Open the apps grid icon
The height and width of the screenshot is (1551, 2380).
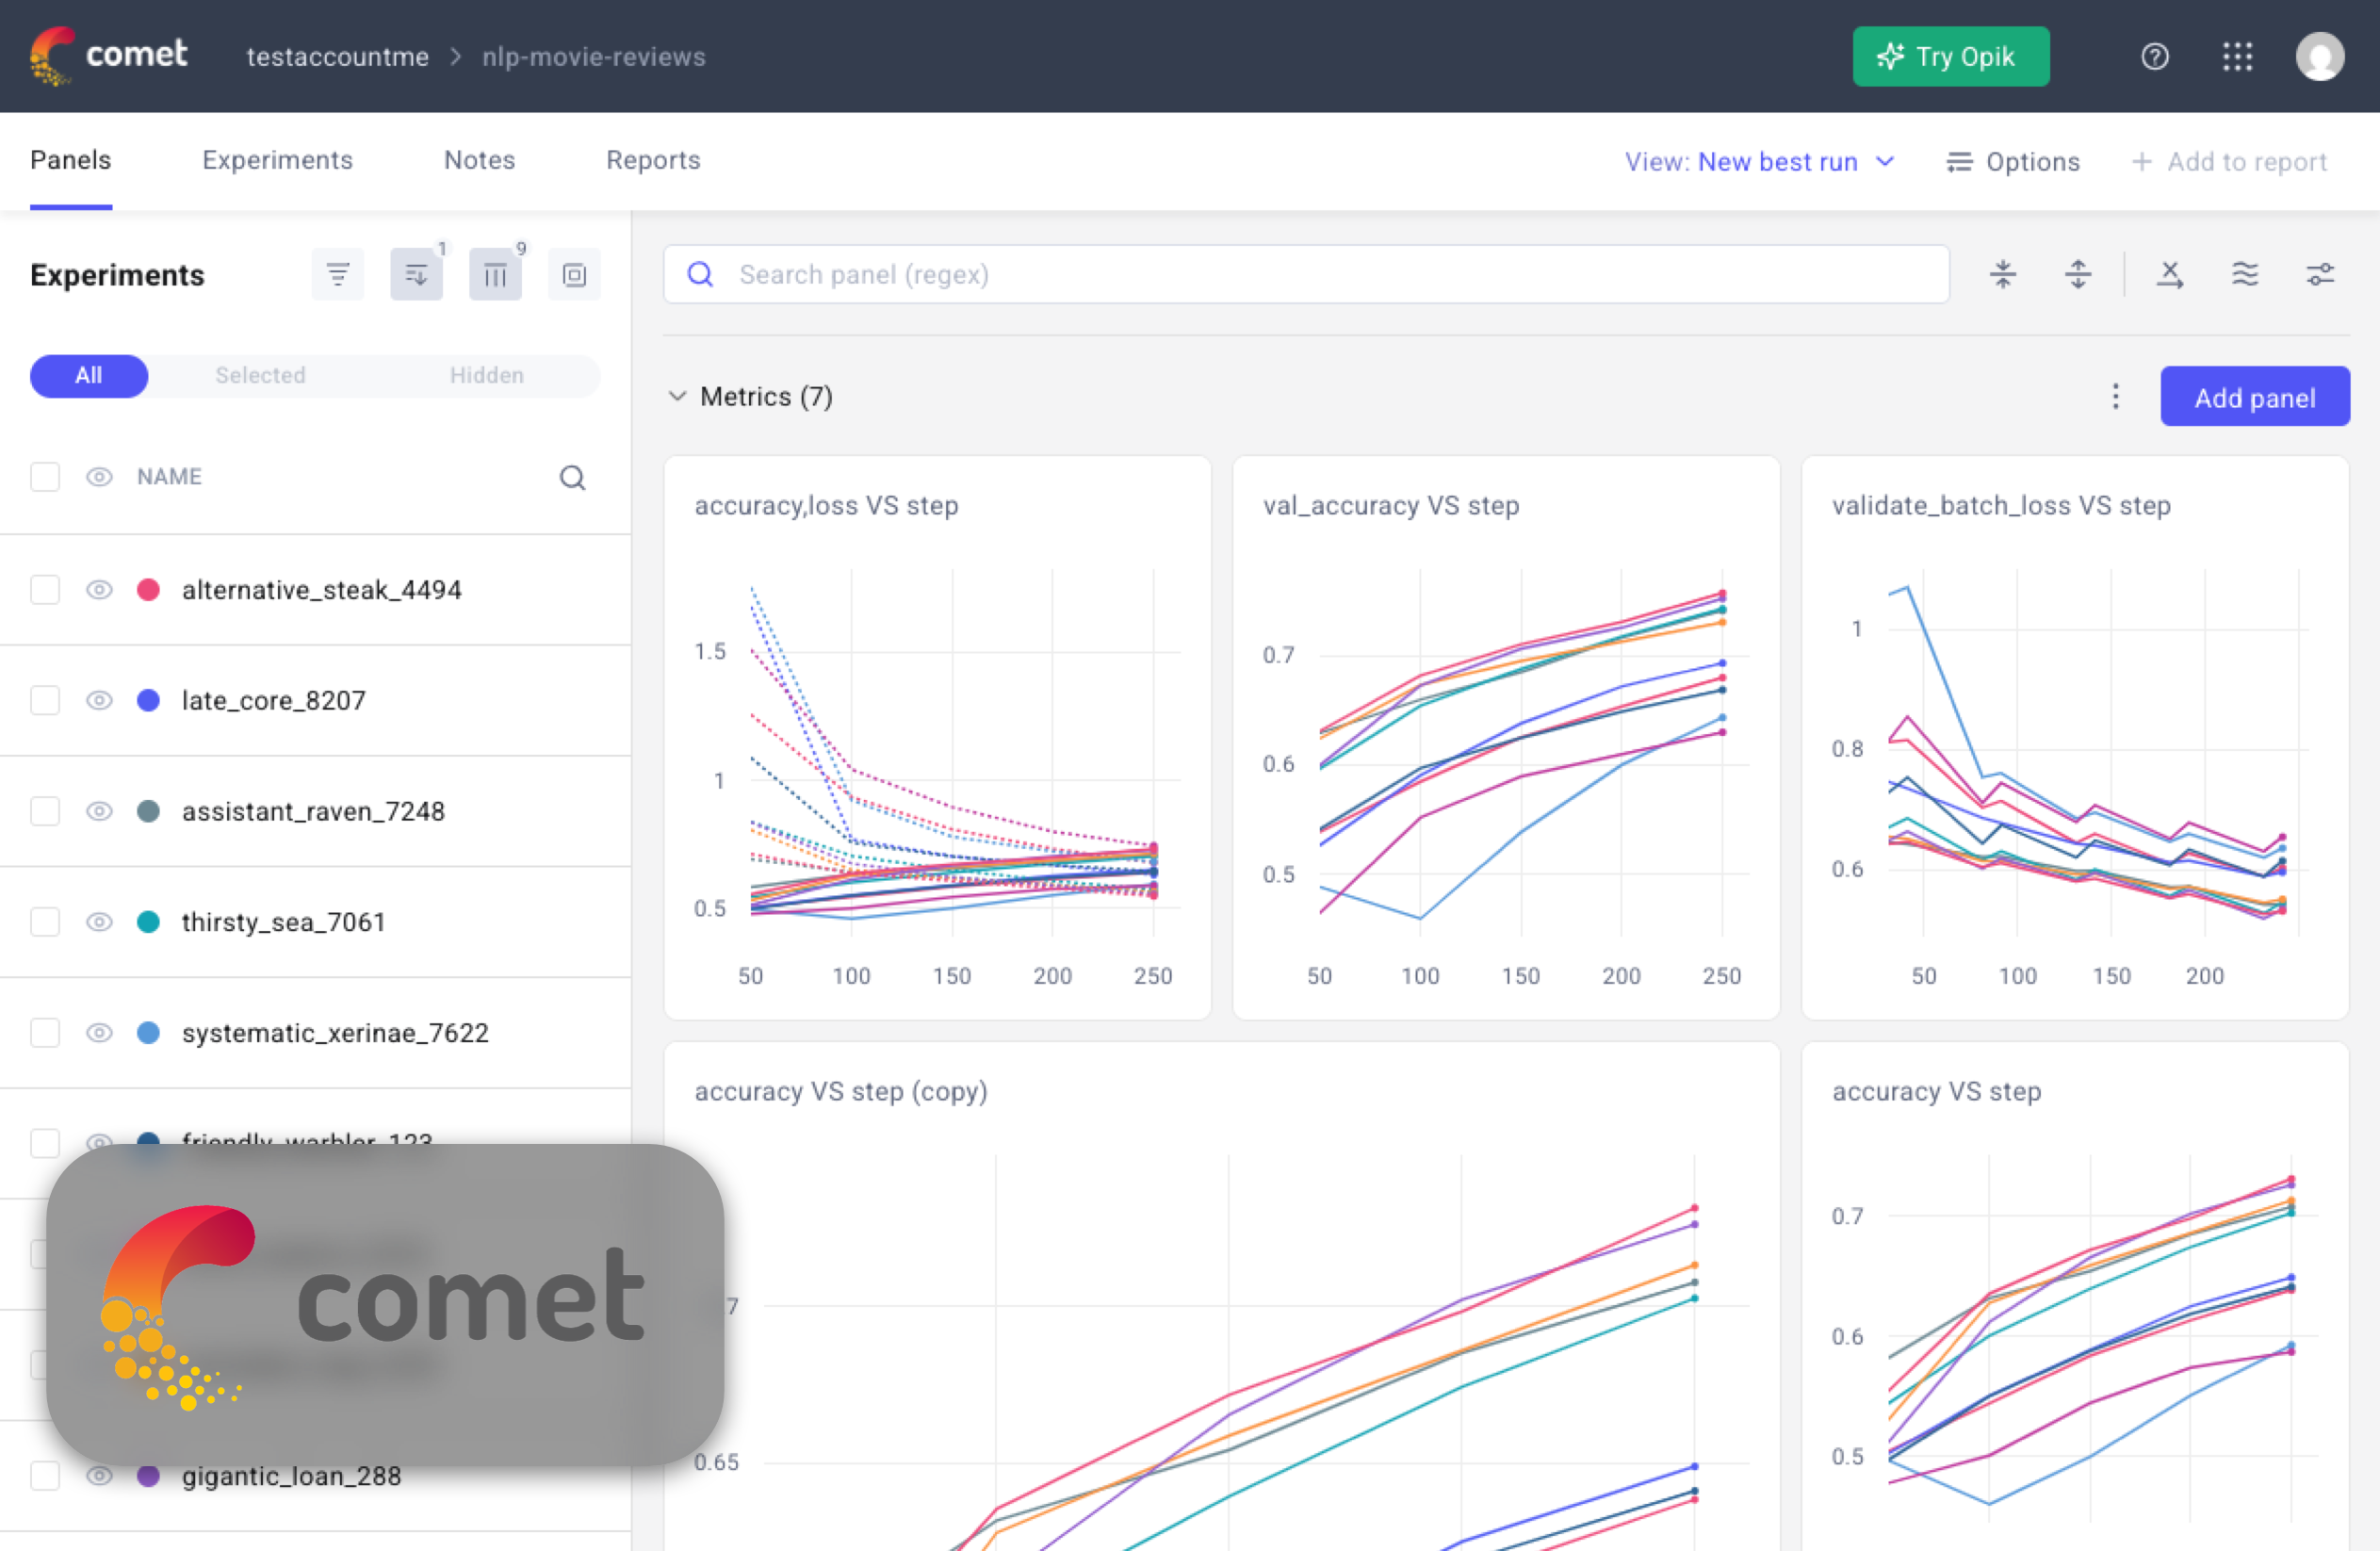pyautogui.click(x=2237, y=57)
